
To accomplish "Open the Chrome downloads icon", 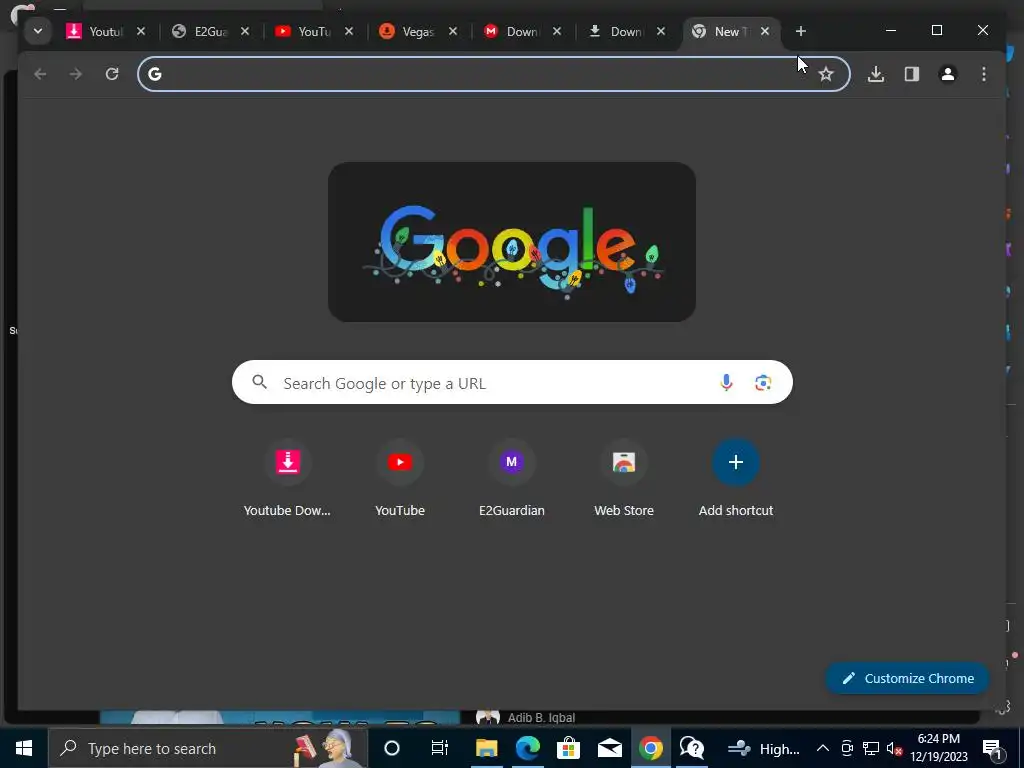I will click(x=876, y=74).
